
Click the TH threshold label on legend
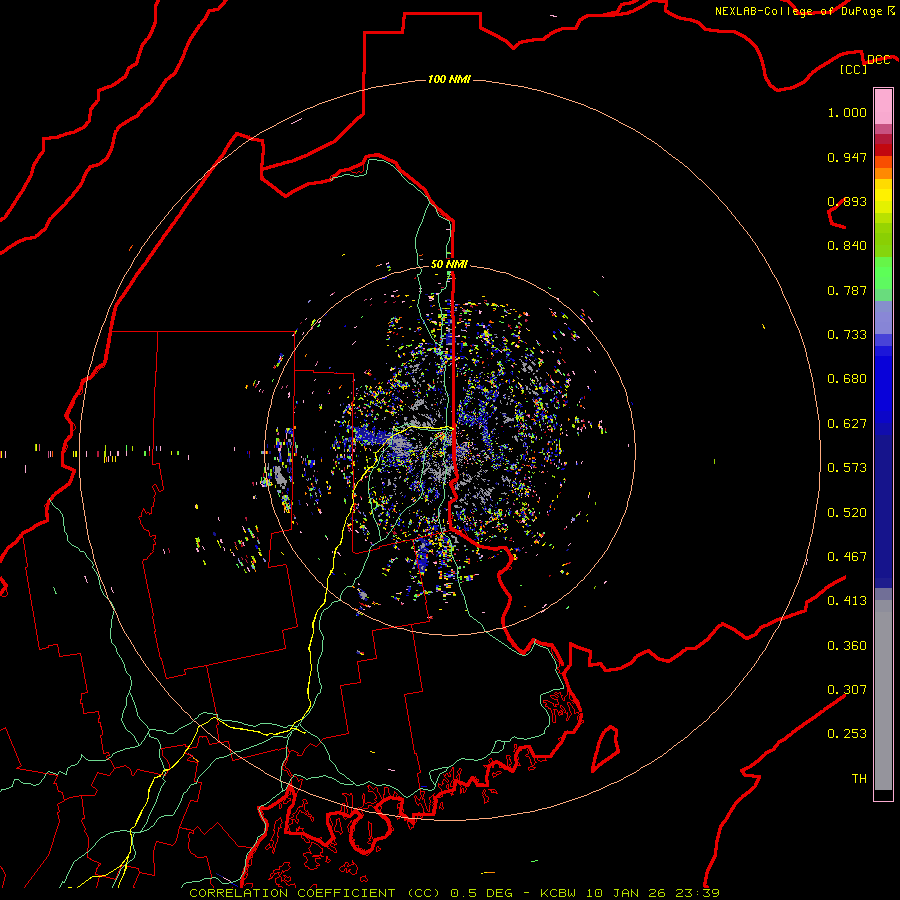859,779
